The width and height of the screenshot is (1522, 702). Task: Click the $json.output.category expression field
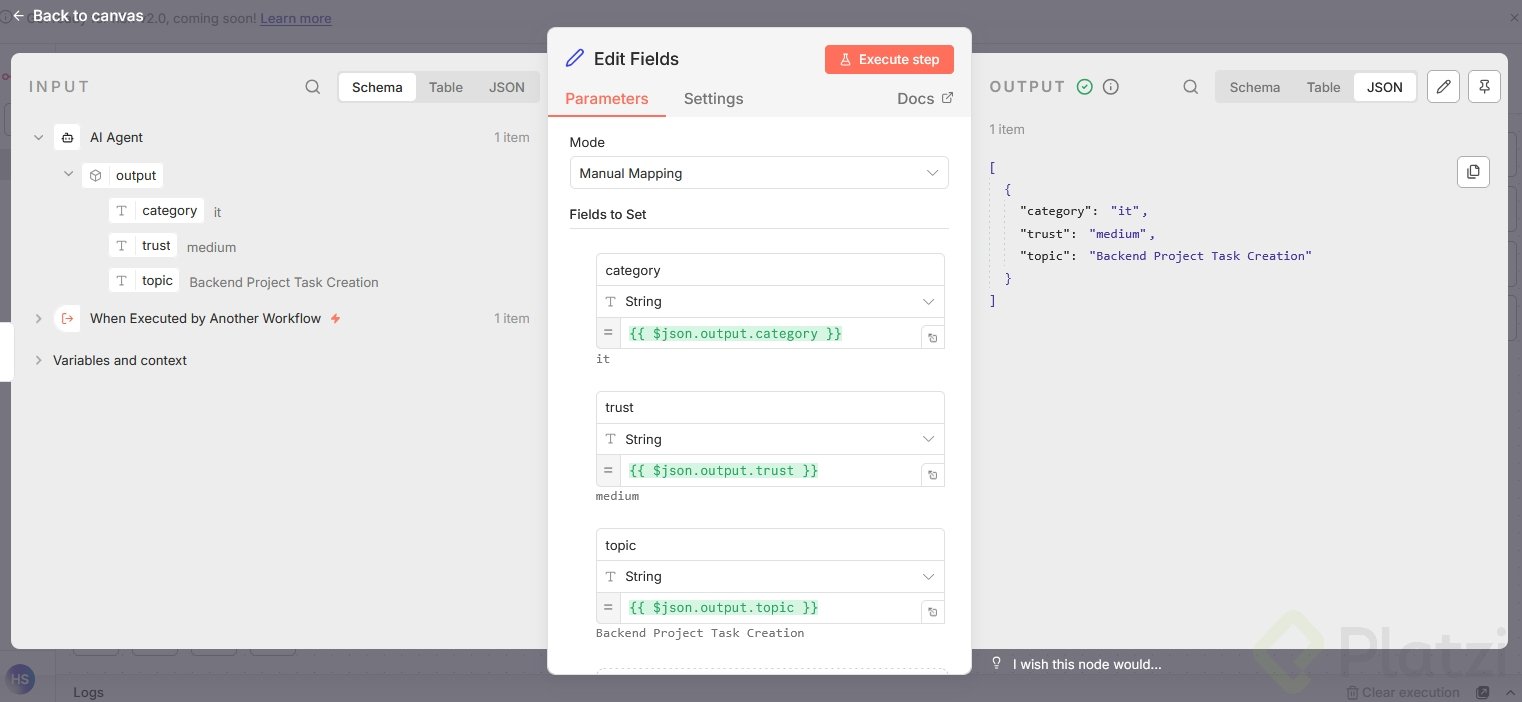click(770, 333)
